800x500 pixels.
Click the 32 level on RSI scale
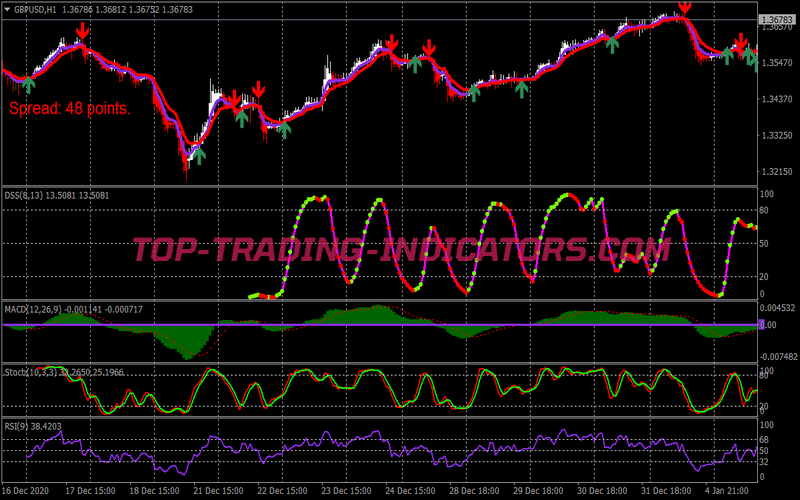point(764,462)
